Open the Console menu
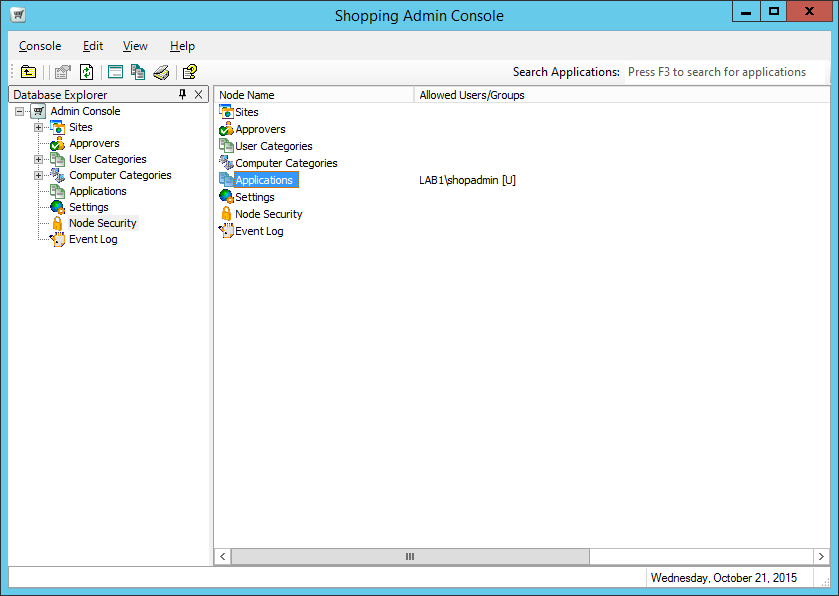 click(40, 46)
